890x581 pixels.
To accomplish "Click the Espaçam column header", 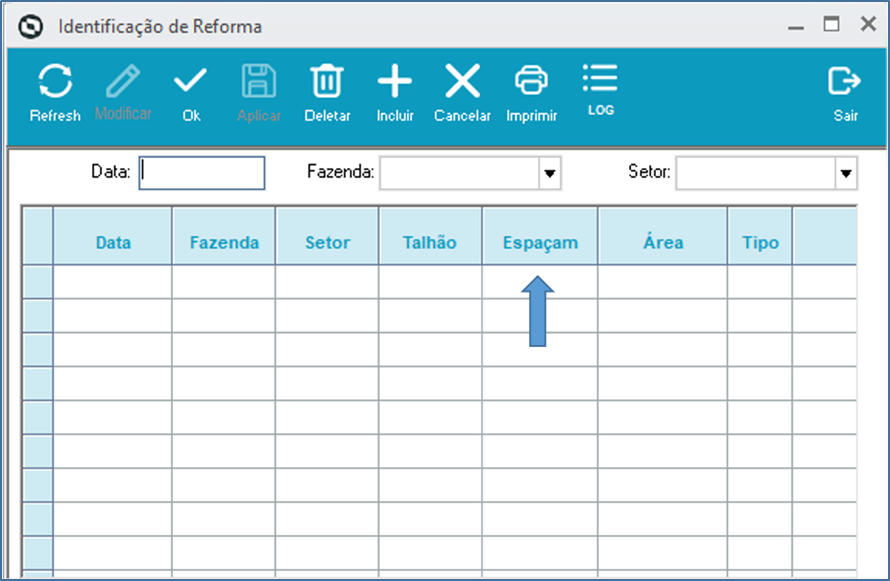I will tap(540, 236).
